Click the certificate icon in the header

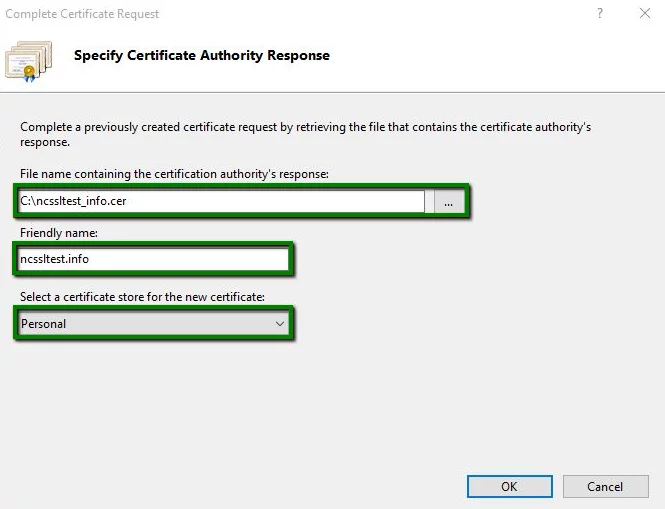30,58
